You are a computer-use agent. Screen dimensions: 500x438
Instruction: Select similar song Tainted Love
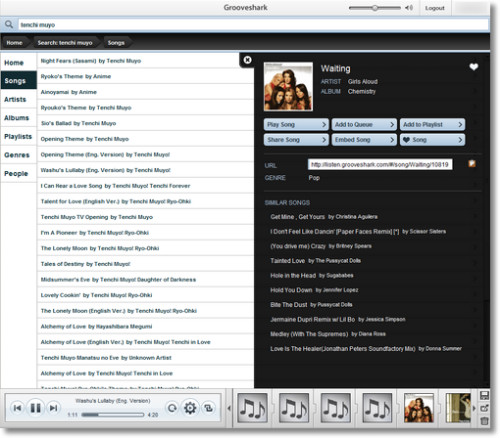pyautogui.click(x=315, y=261)
